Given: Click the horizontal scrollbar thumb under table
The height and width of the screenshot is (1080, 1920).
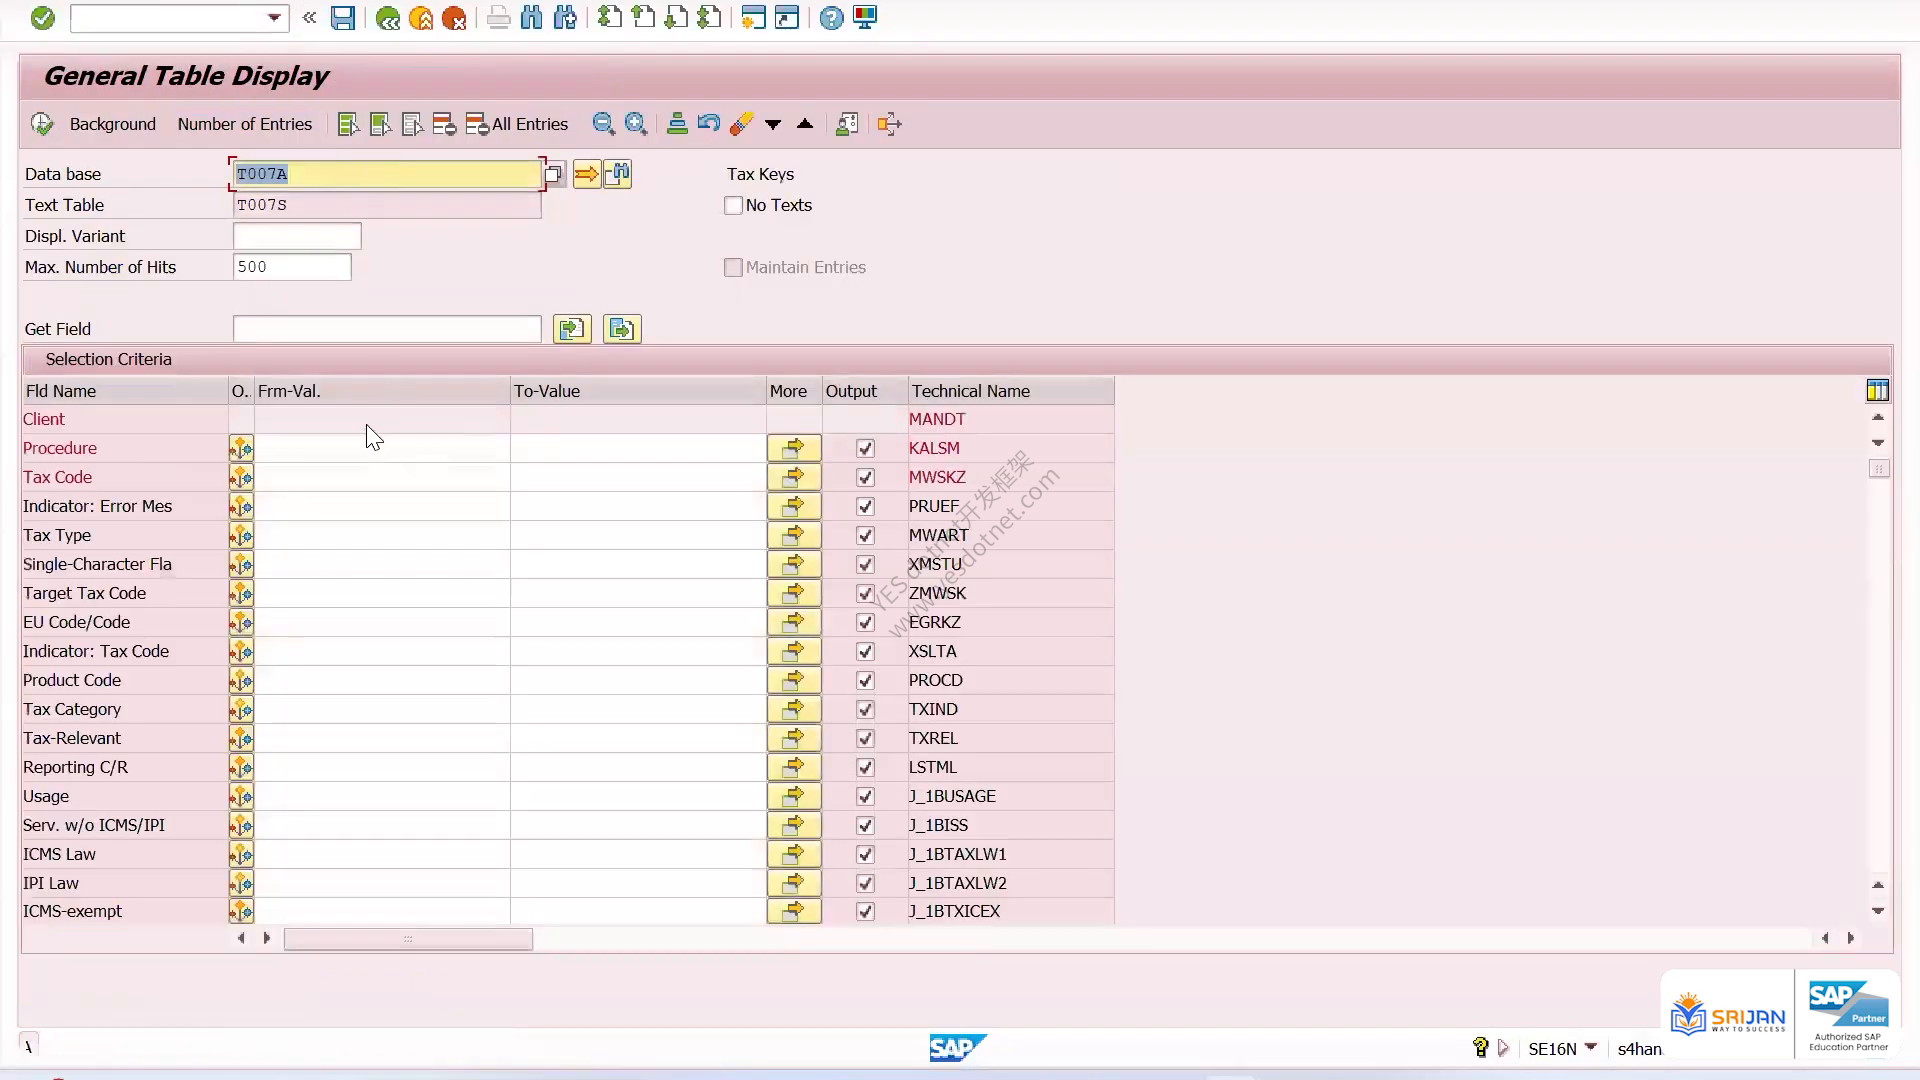Looking at the screenshot, I should pyautogui.click(x=408, y=939).
